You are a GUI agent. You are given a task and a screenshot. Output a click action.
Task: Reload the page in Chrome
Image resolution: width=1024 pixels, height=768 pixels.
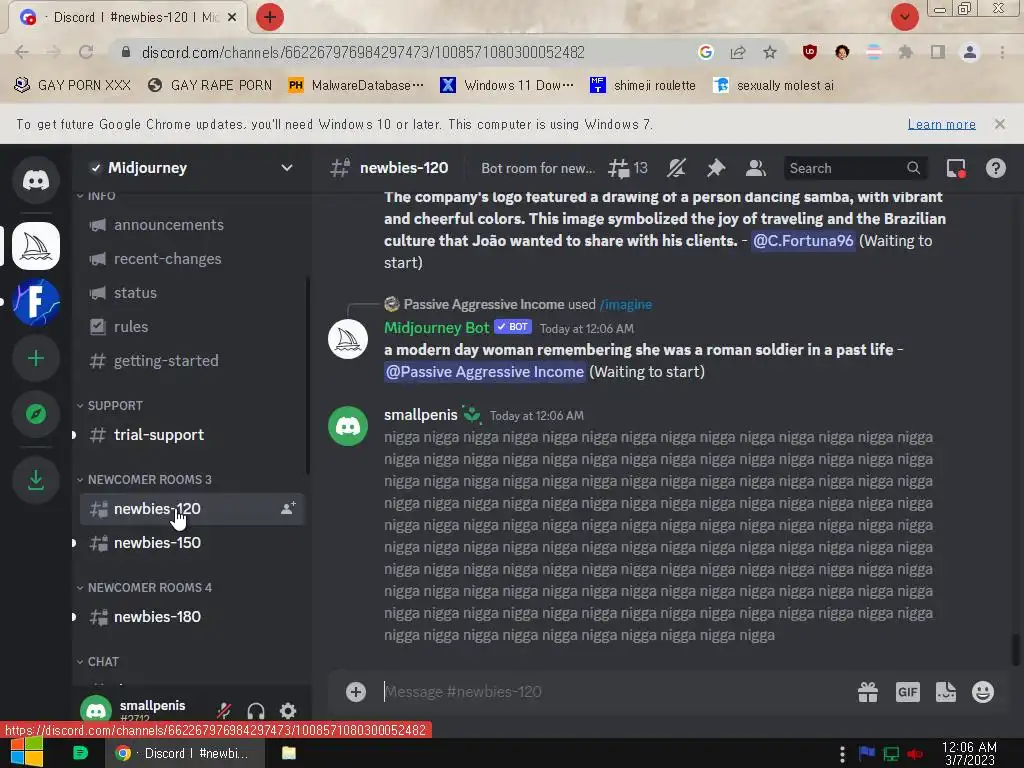pyautogui.click(x=86, y=52)
